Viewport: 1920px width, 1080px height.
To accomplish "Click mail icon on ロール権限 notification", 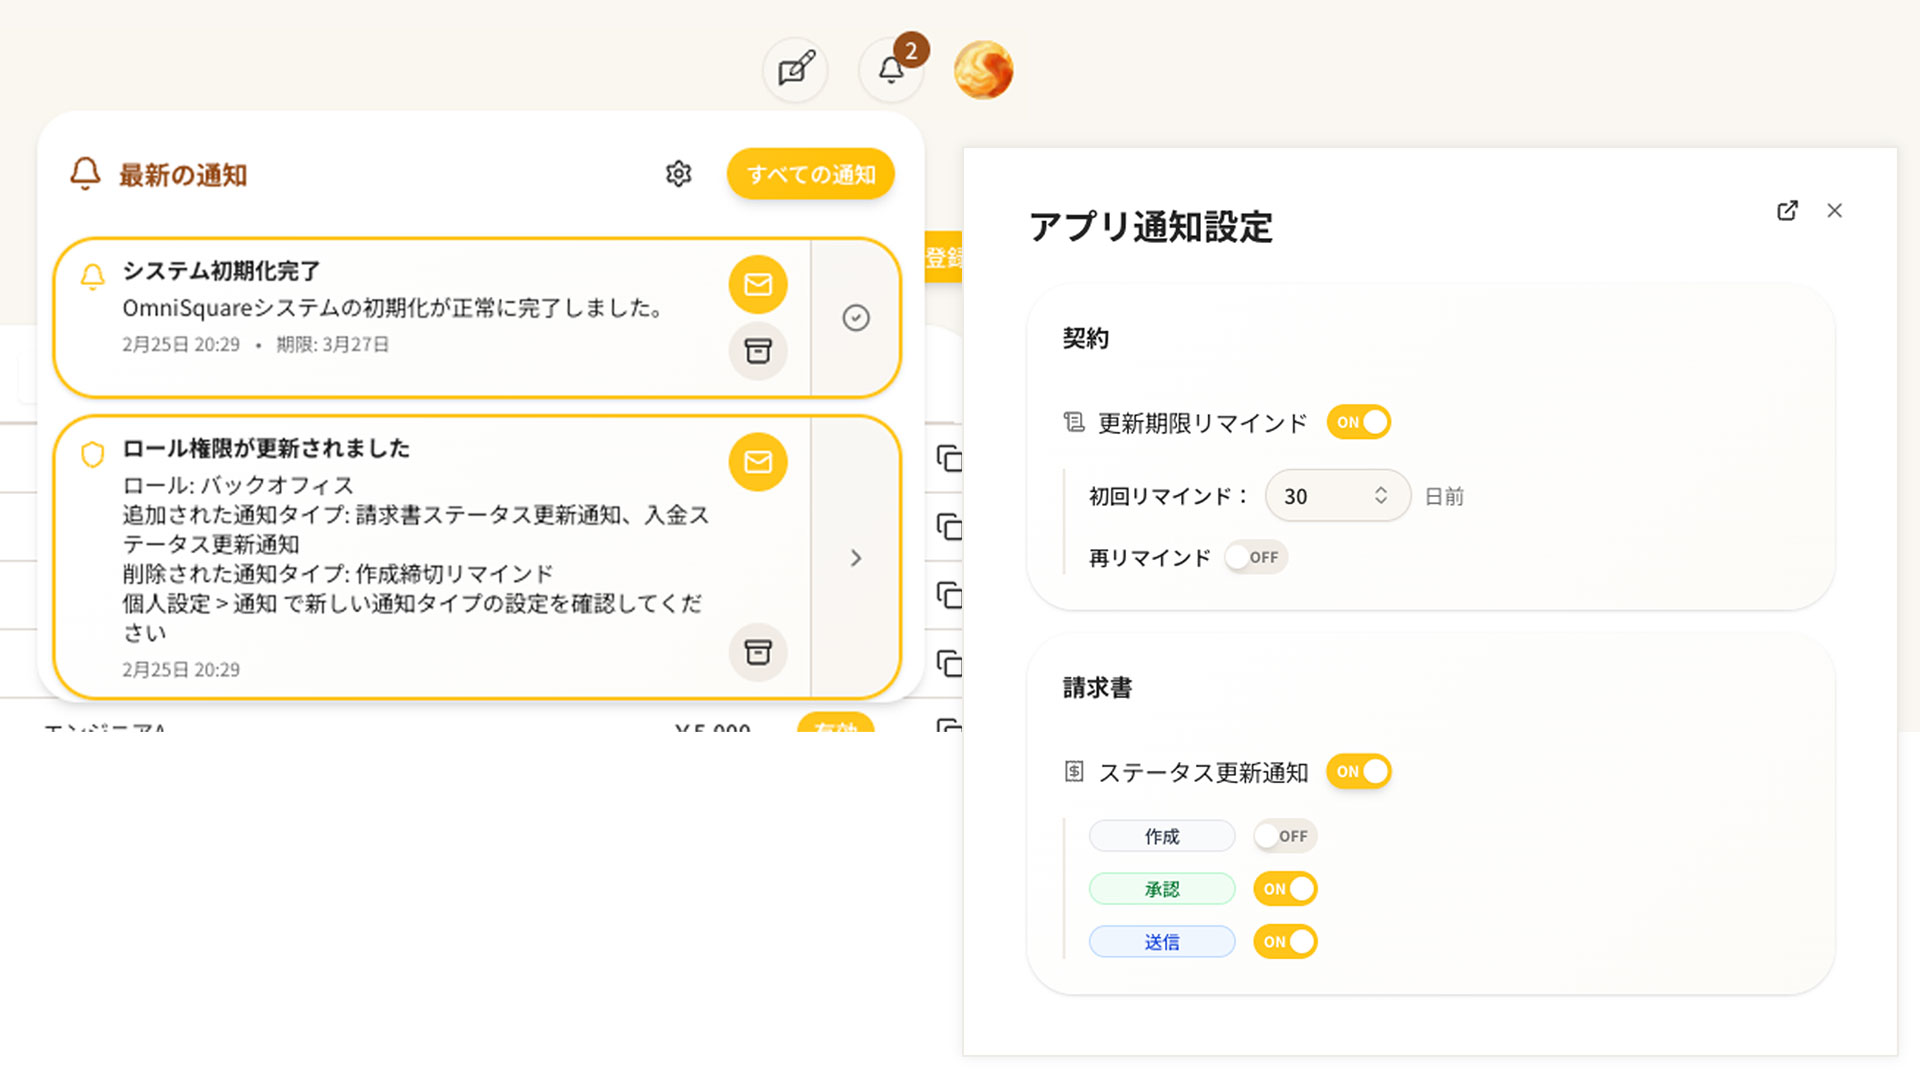I will 758,462.
